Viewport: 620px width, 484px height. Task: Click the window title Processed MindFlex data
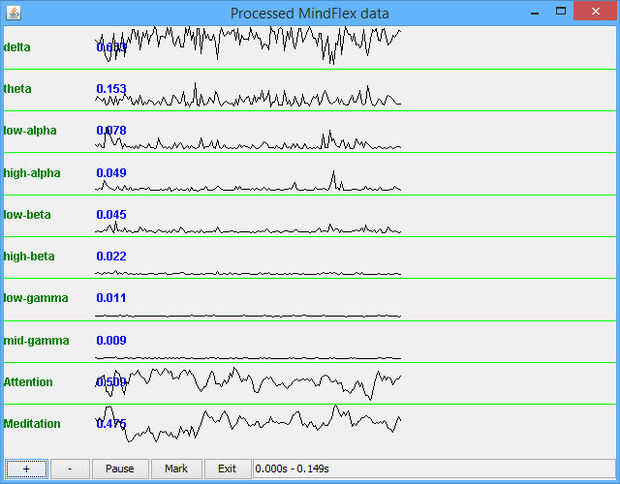(310, 13)
